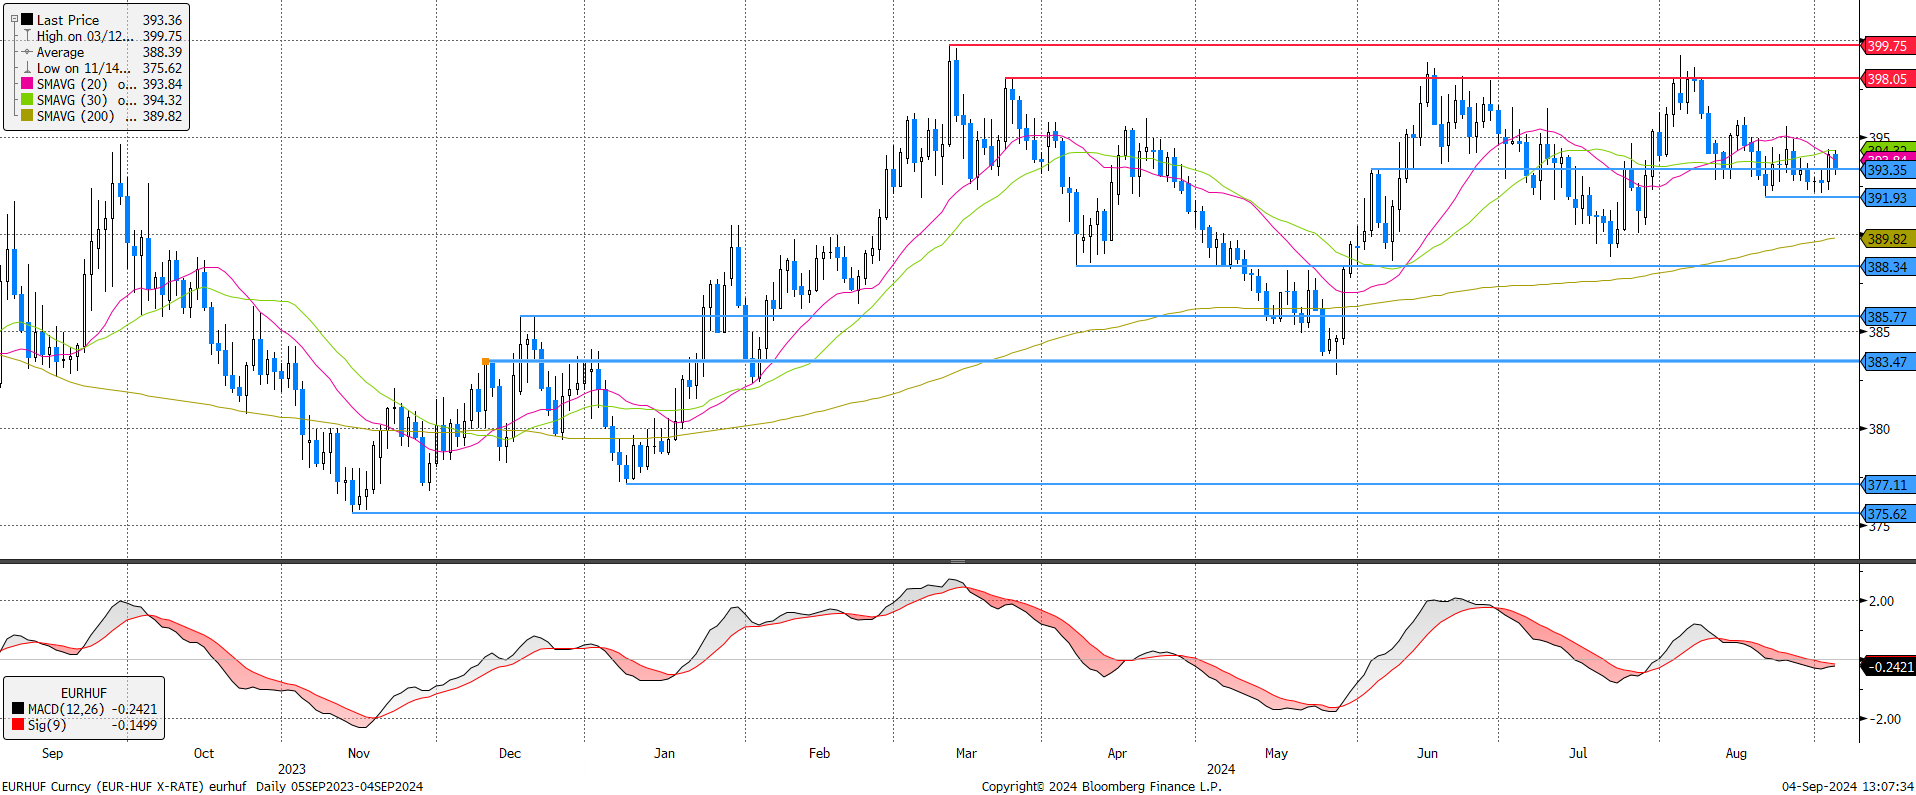This screenshot has height=795, width=1916.
Task: Select the blue 377.11 price level tag
Action: point(1887,485)
